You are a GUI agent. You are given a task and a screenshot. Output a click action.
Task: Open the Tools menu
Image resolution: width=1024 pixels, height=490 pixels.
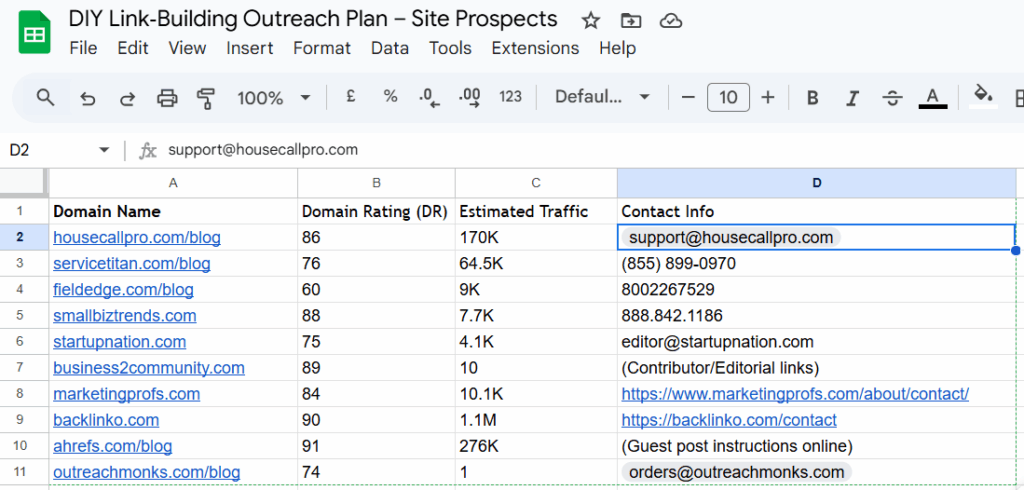(x=450, y=48)
